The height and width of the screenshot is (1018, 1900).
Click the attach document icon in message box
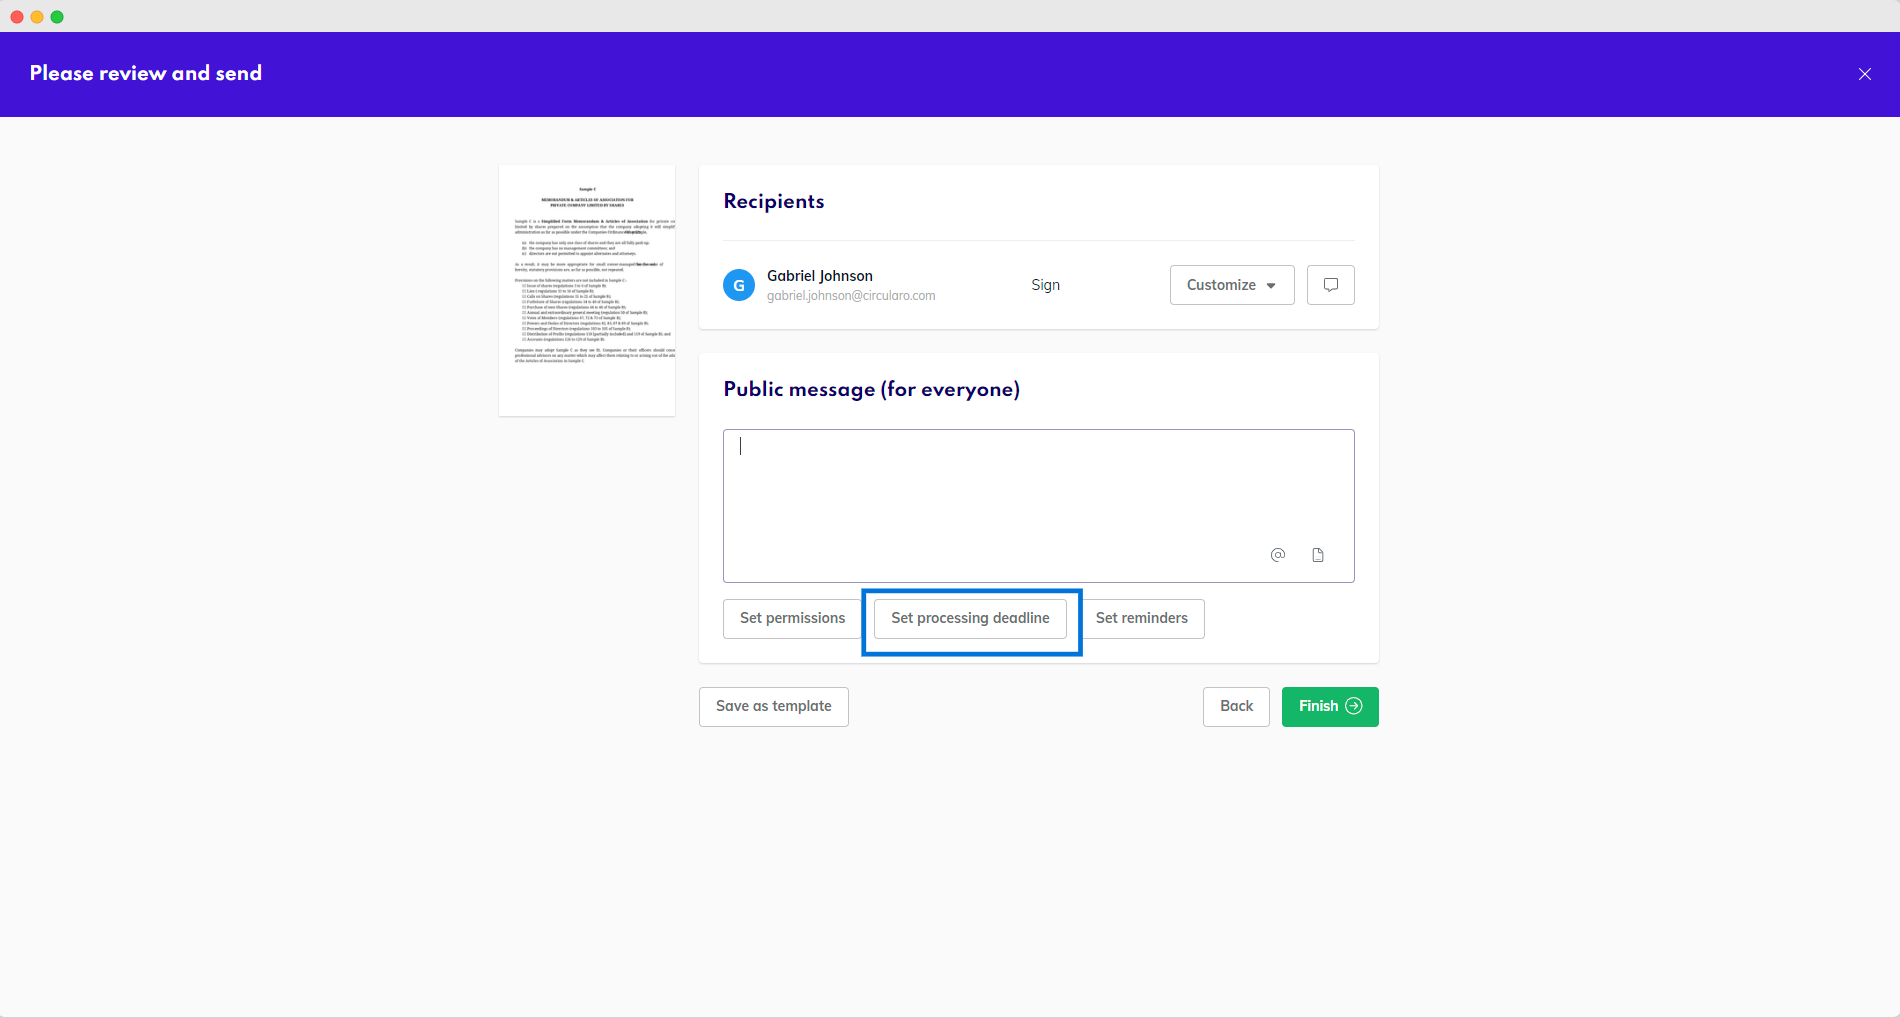click(x=1318, y=555)
